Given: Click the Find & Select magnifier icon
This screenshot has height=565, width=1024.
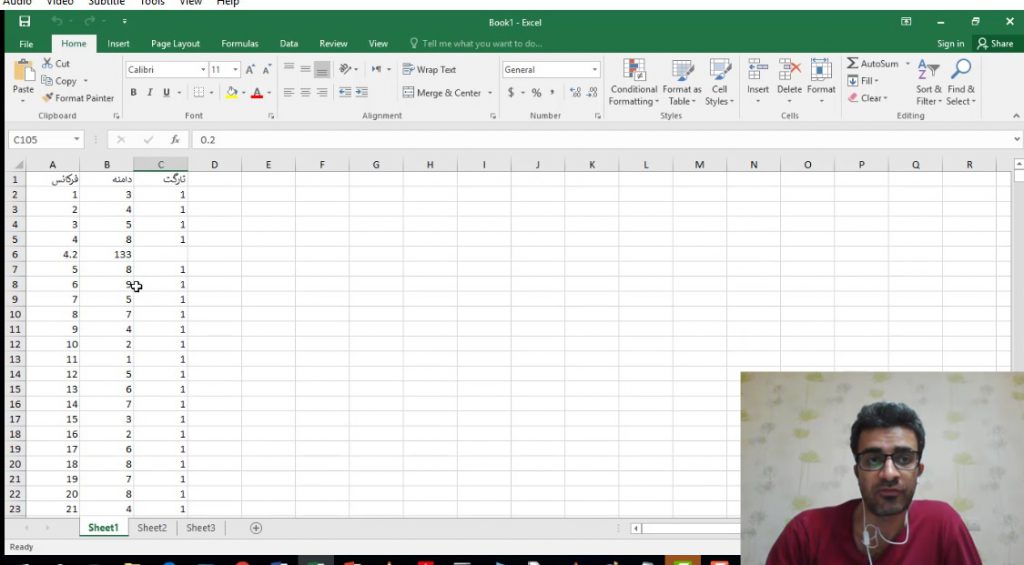Looking at the screenshot, I should (x=960, y=70).
